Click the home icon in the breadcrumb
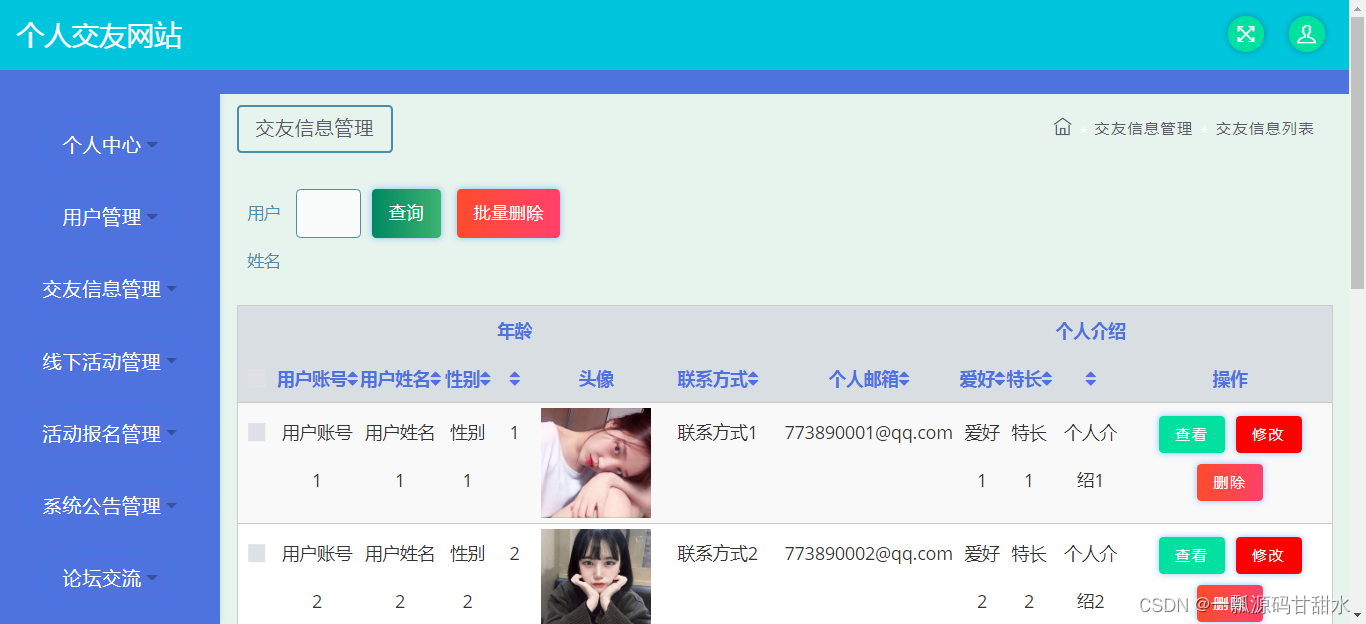 1063,126
